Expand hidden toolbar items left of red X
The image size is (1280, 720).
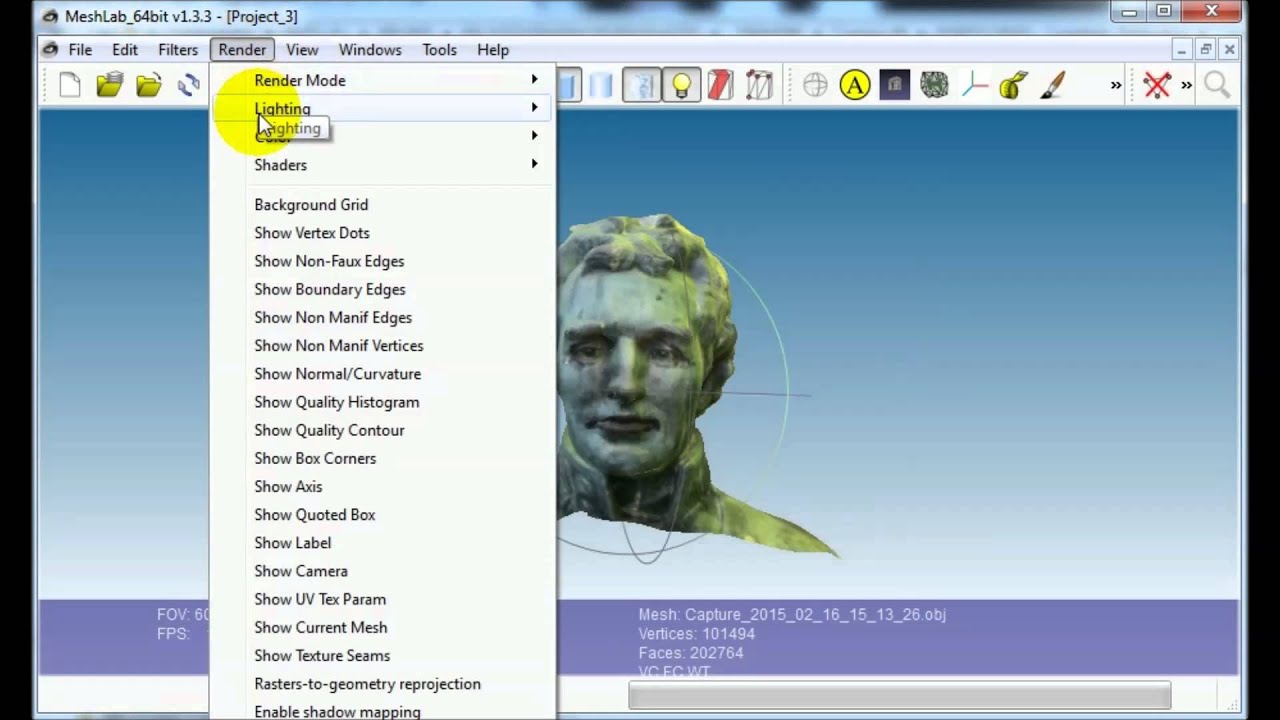point(1116,86)
